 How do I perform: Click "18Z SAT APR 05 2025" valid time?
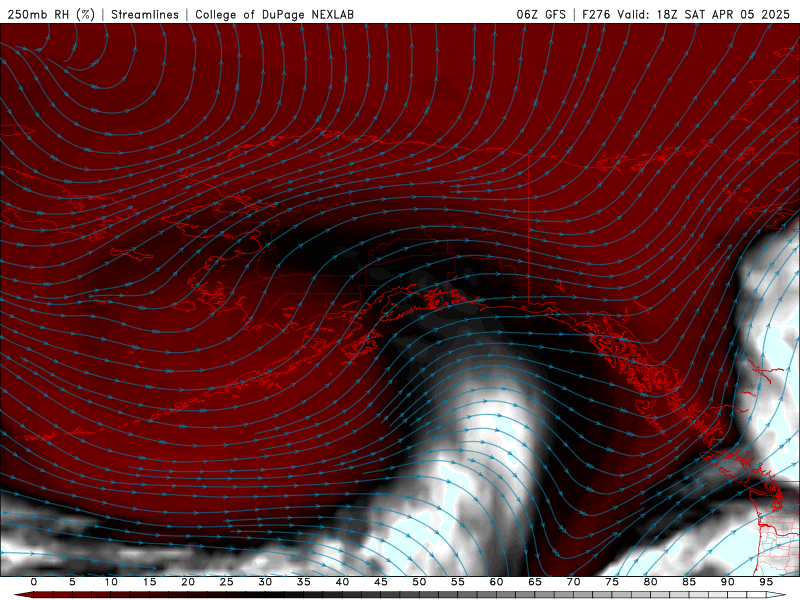tap(723, 14)
